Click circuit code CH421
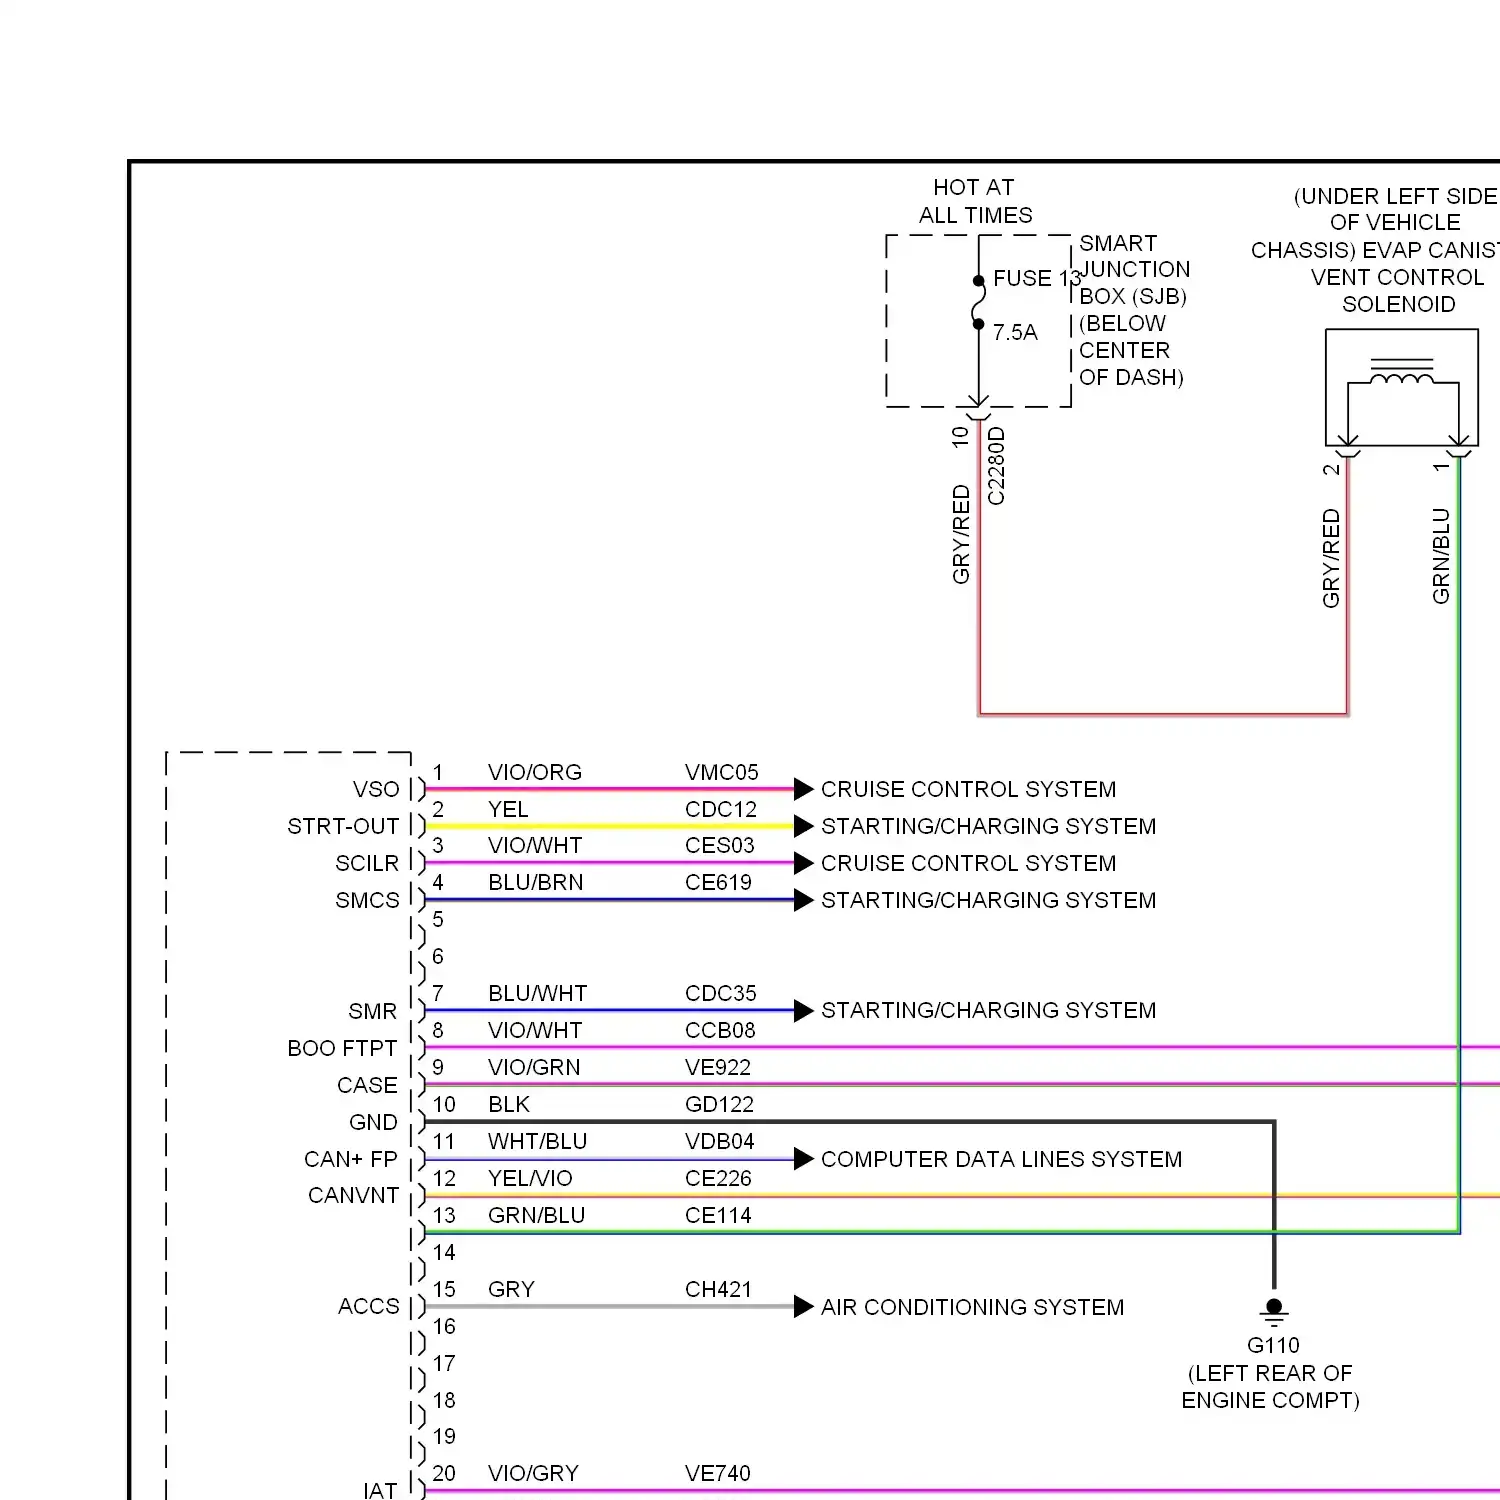The image size is (1500, 1500). click(718, 1289)
